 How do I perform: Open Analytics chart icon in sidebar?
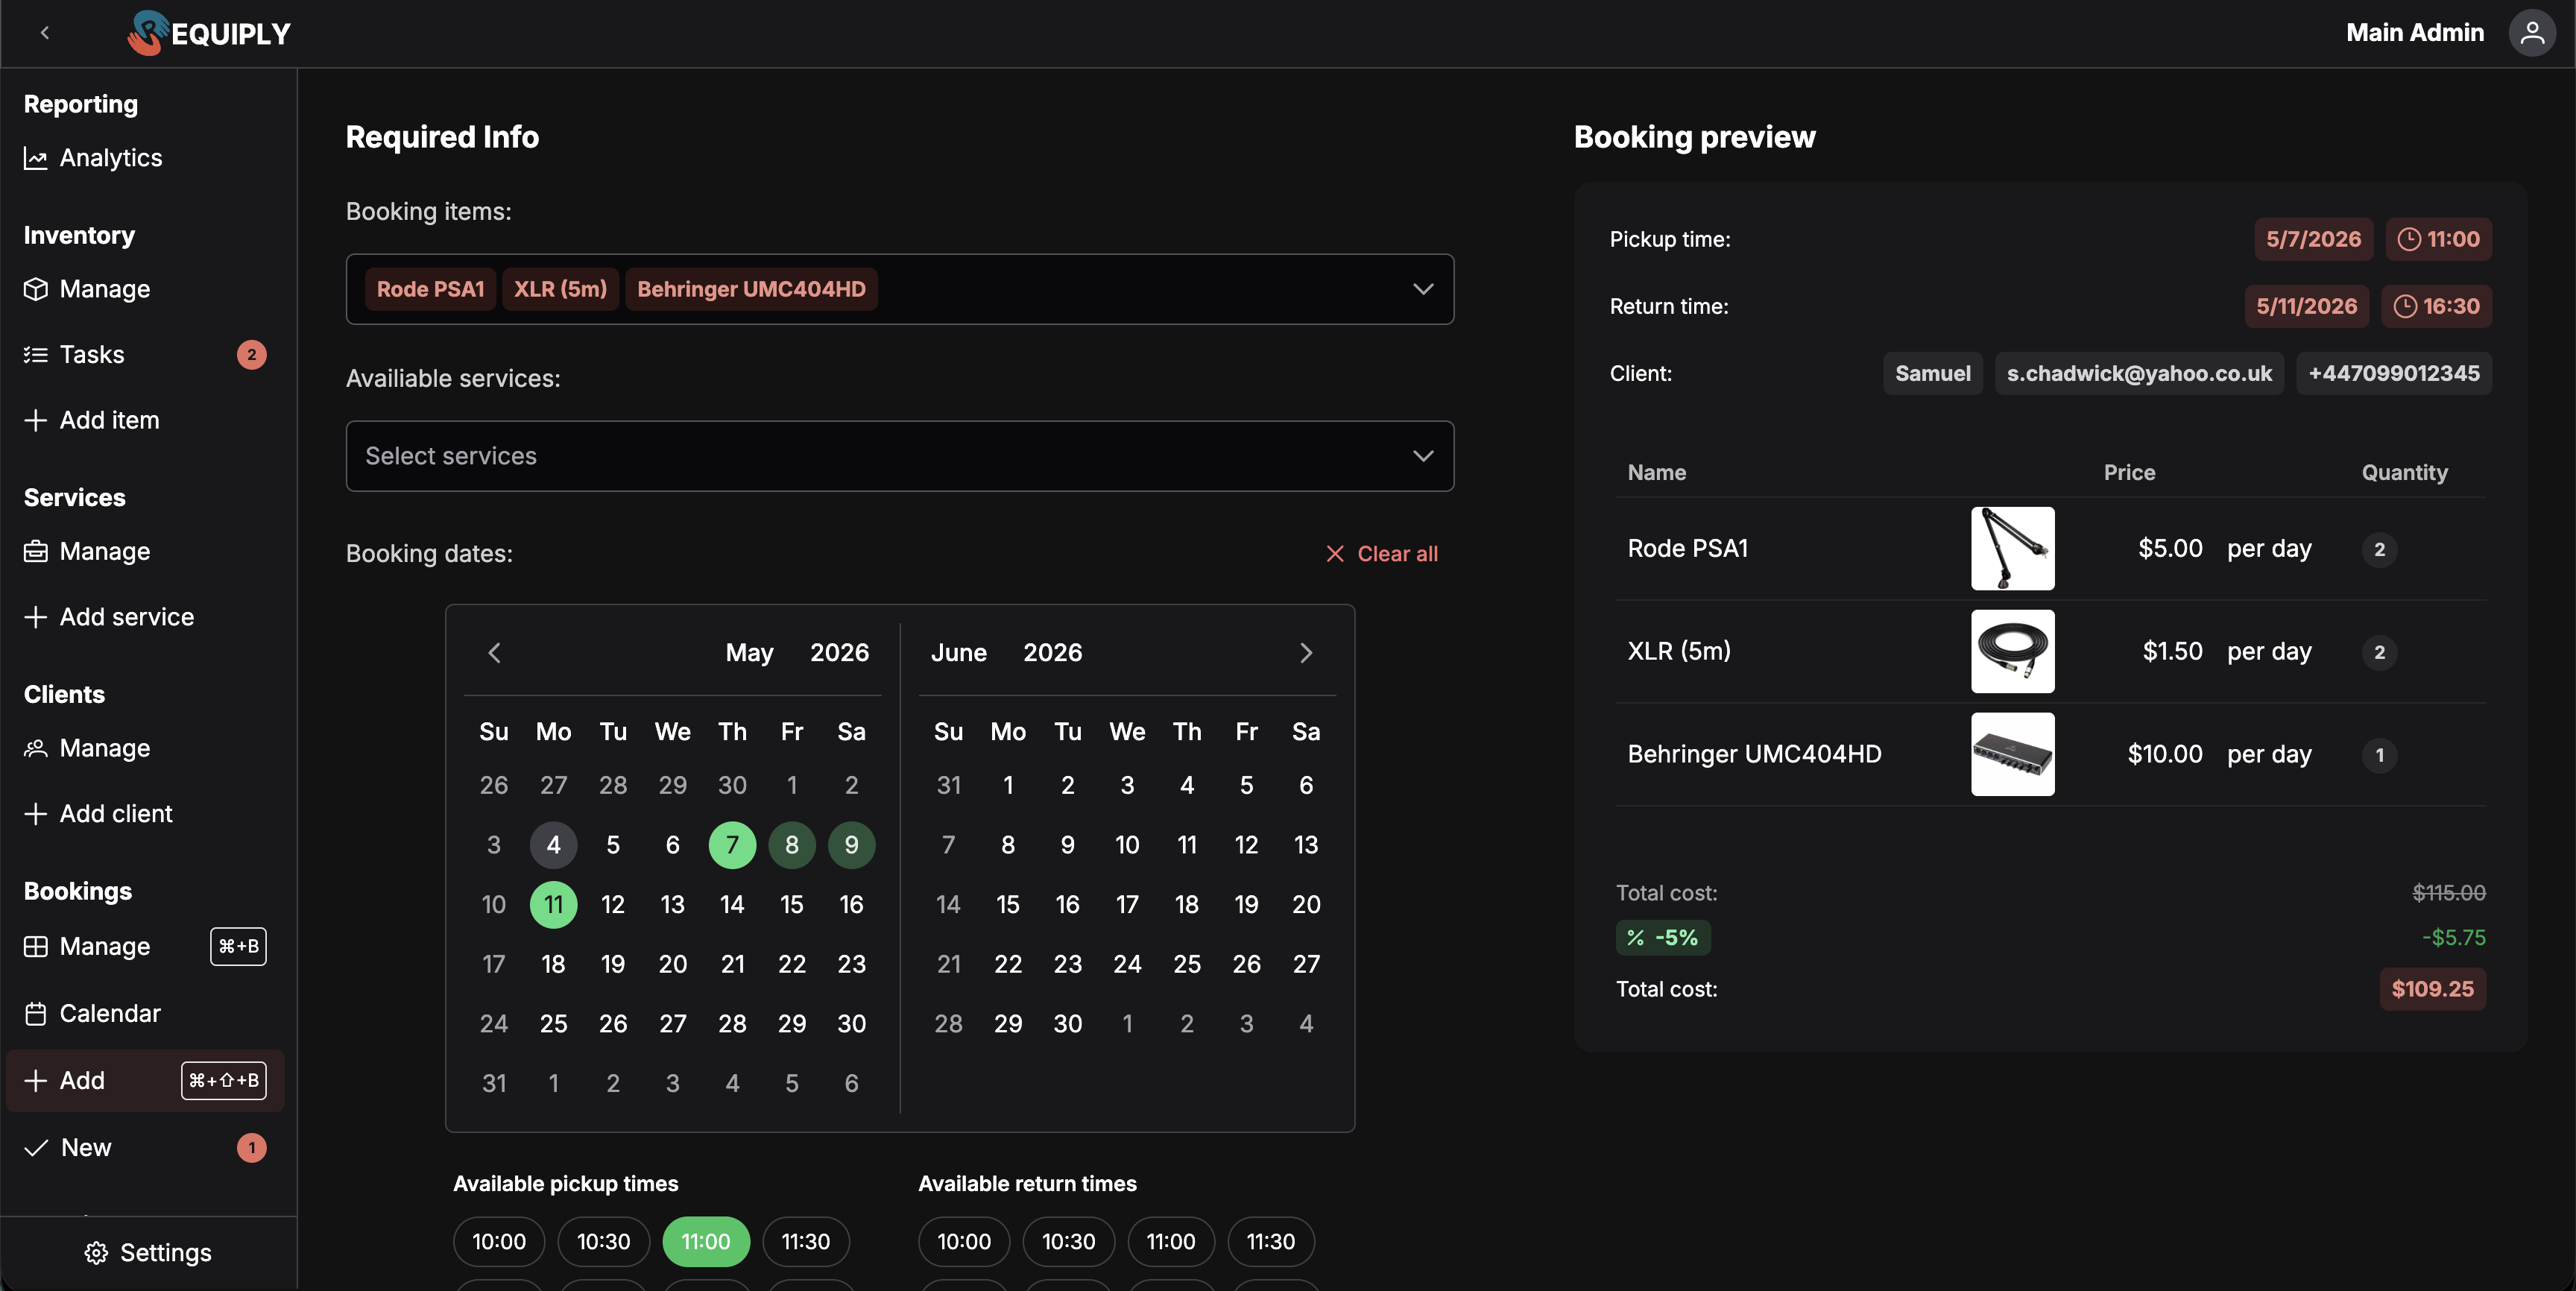pyautogui.click(x=36, y=158)
